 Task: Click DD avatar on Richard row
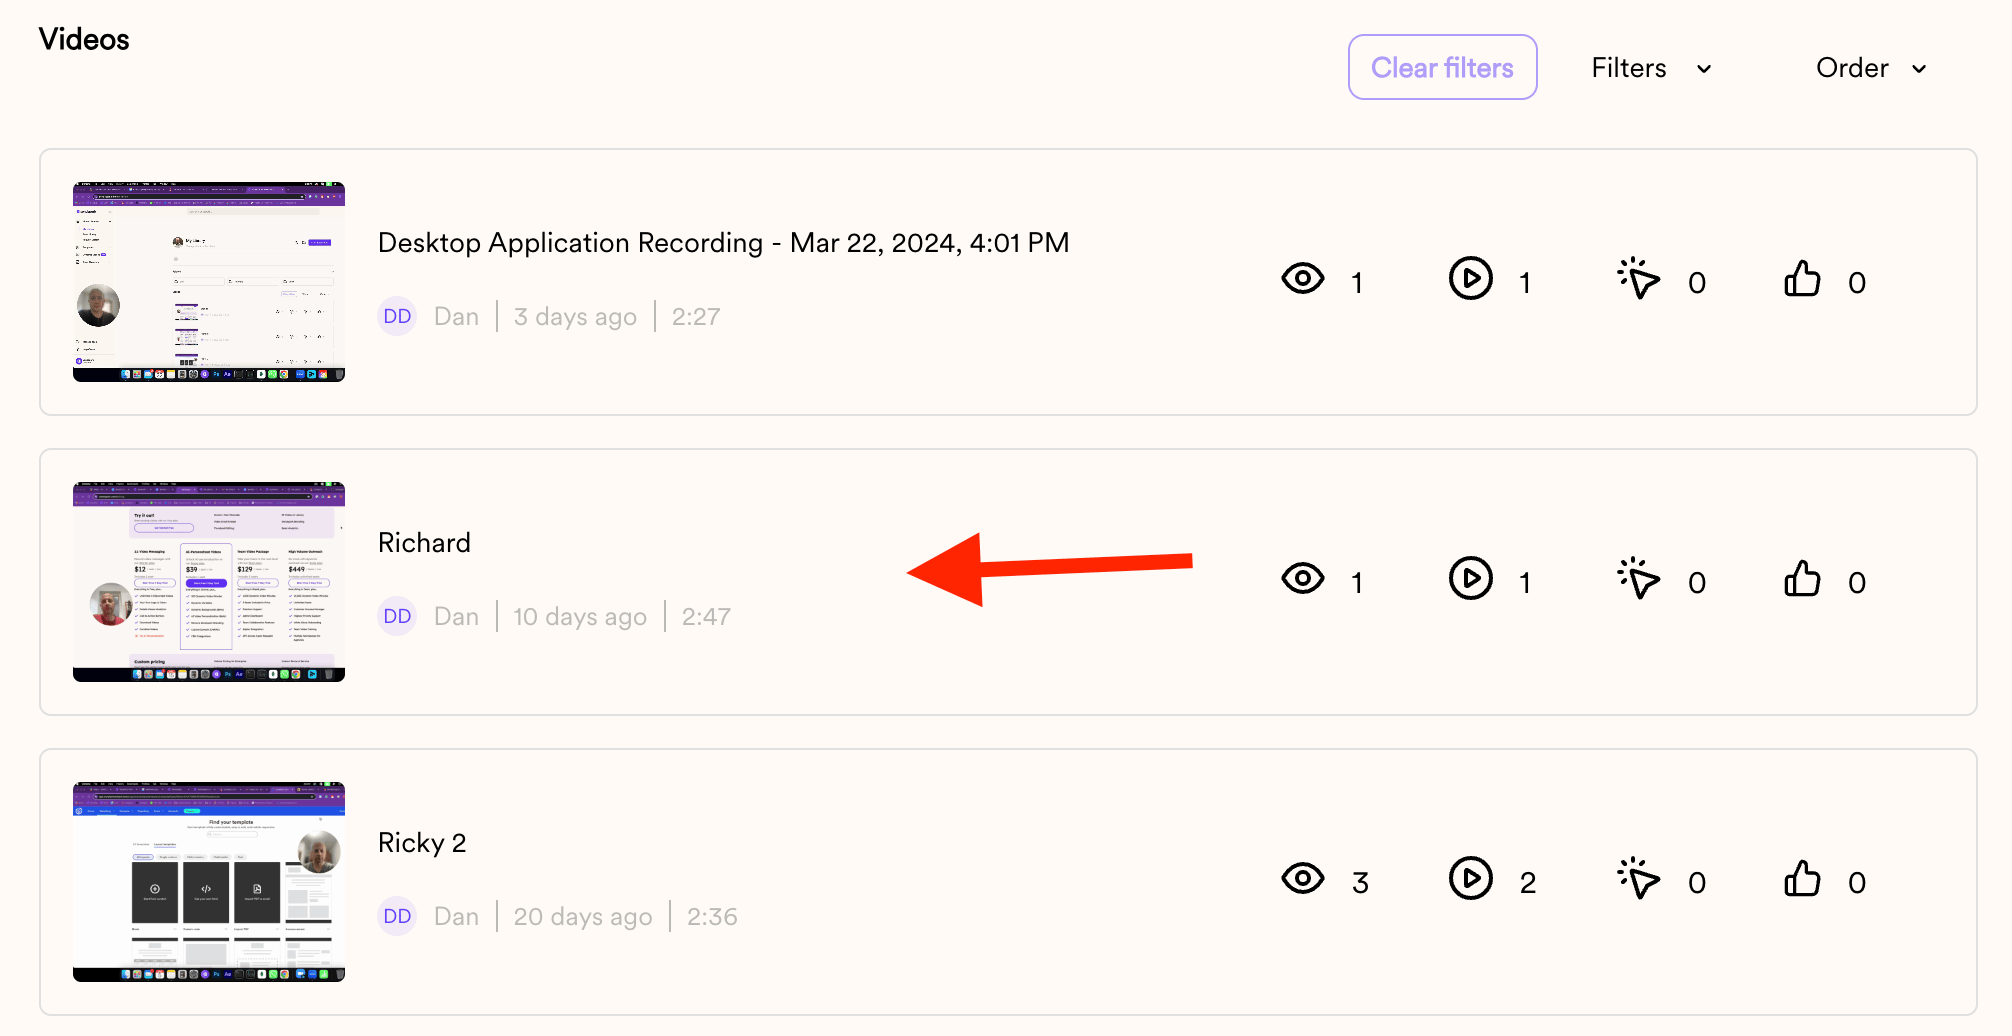pyautogui.click(x=397, y=616)
